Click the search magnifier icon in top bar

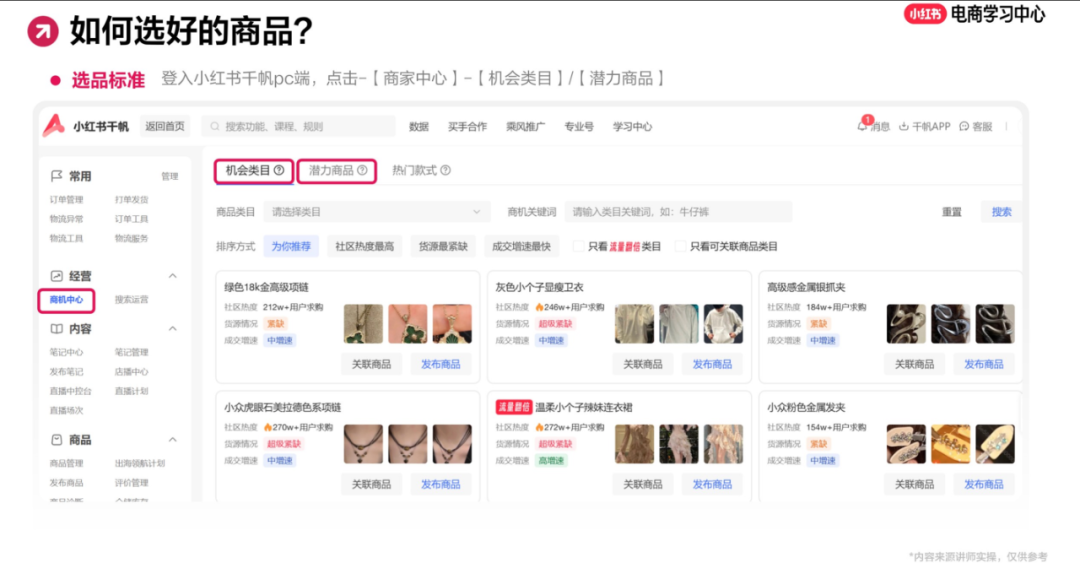215,127
